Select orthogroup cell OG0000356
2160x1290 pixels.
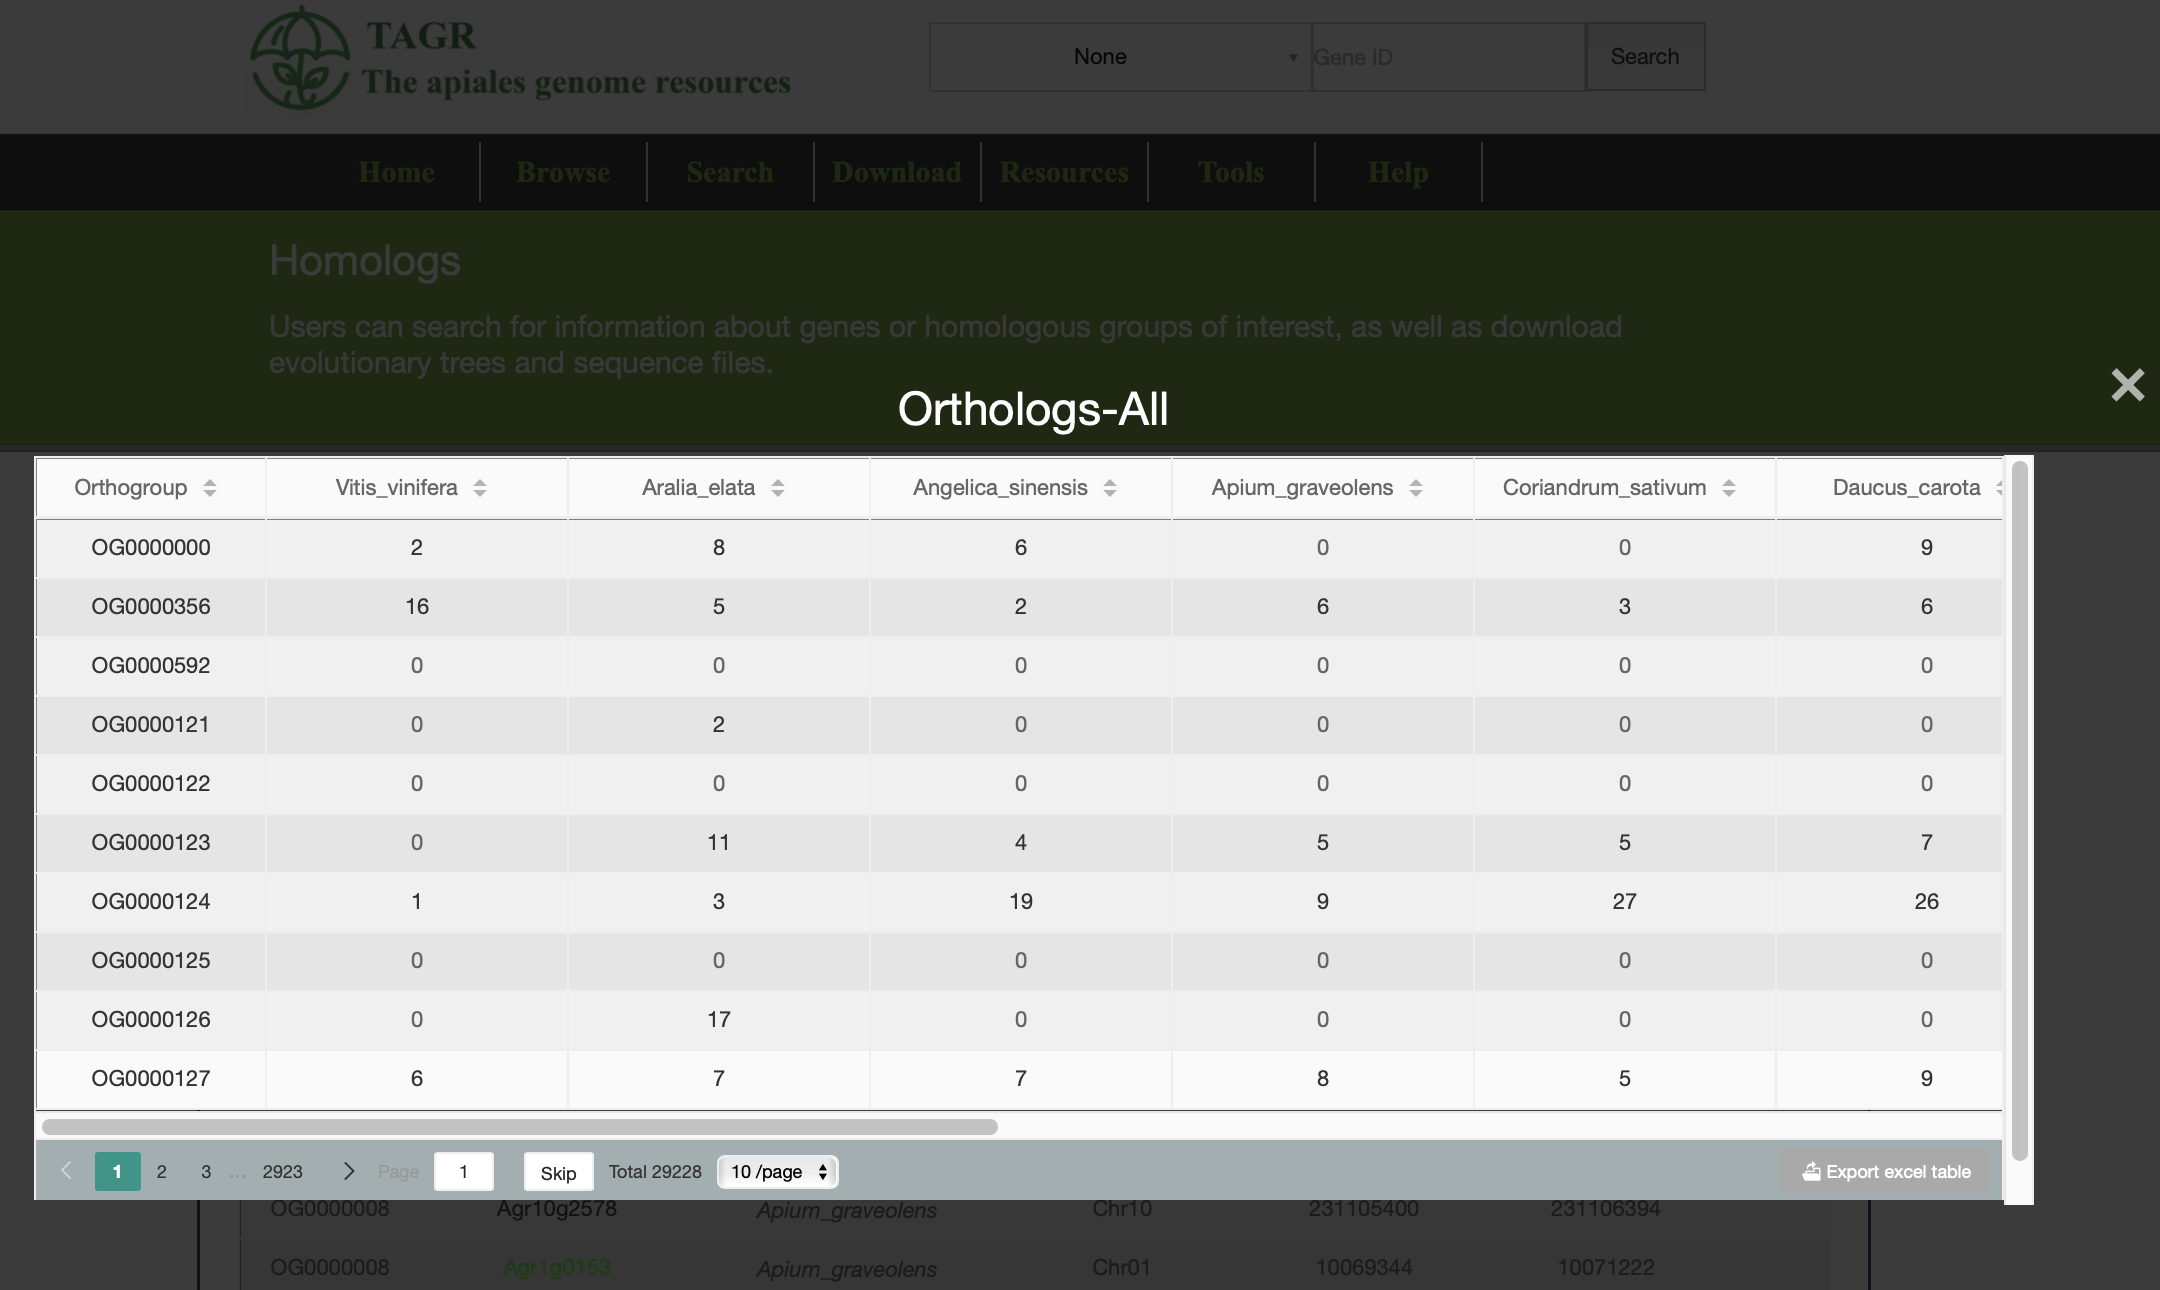point(151,607)
